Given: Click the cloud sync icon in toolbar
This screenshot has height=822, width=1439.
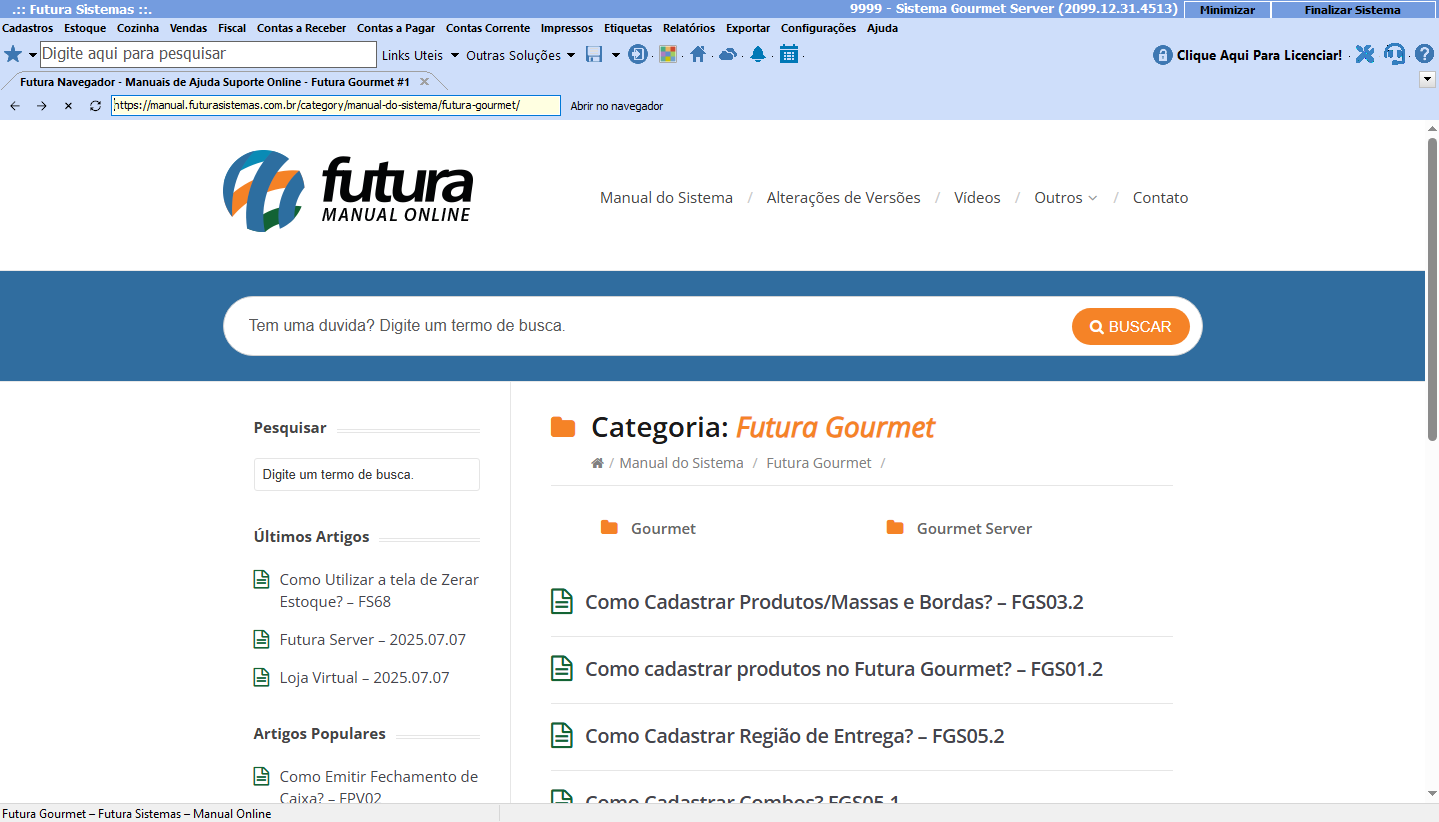Looking at the screenshot, I should coord(728,54).
